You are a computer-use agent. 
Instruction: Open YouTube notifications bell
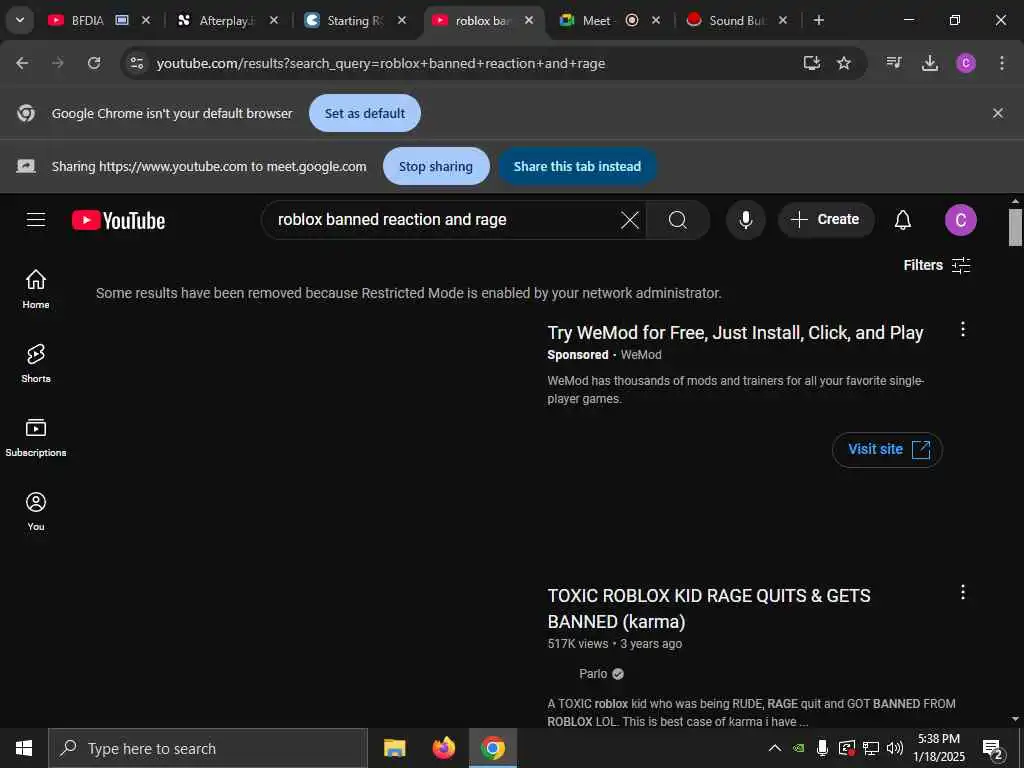(x=903, y=220)
